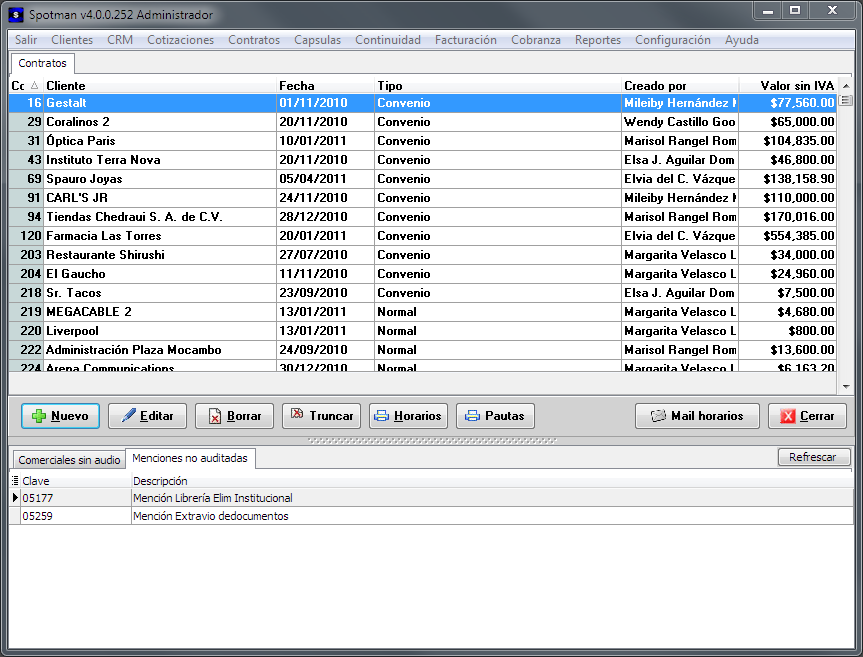Screen dimensions: 863x657
Task: Open the Ayuda menu
Action: [742, 40]
